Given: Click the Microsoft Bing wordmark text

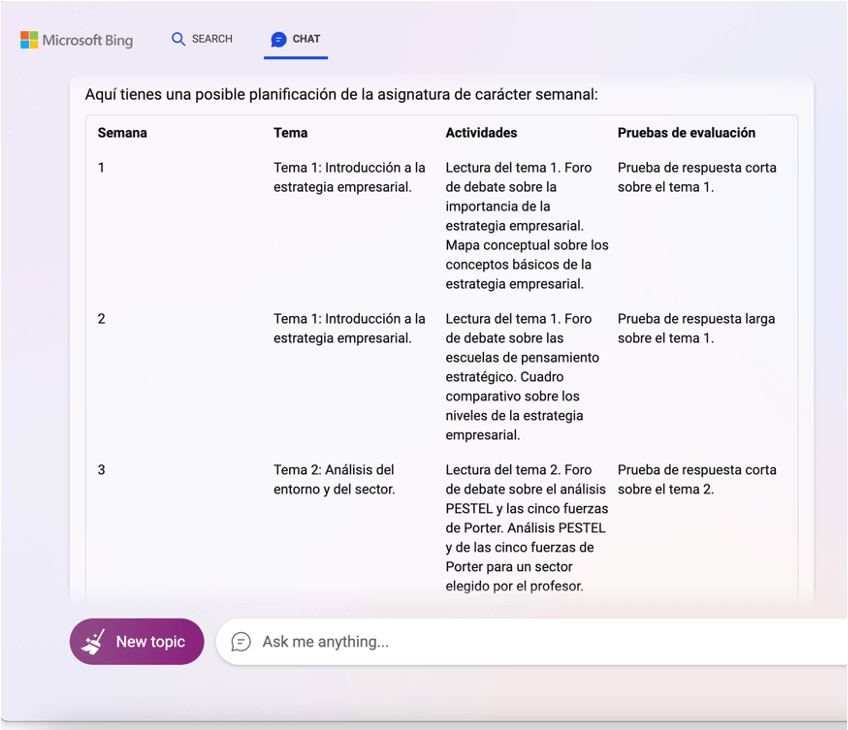Looking at the screenshot, I should pyautogui.click(x=88, y=41).
